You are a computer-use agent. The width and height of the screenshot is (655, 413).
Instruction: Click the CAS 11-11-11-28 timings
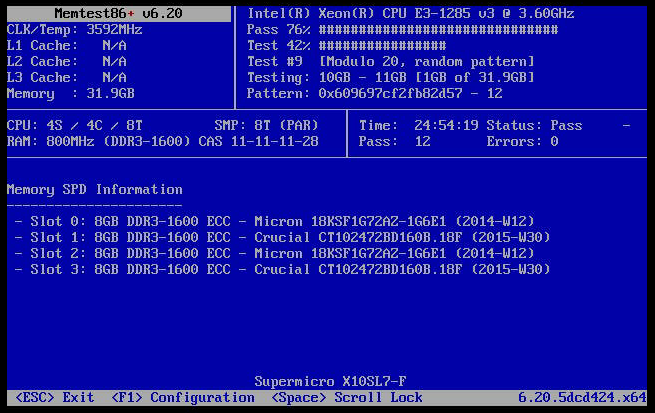tap(259, 142)
